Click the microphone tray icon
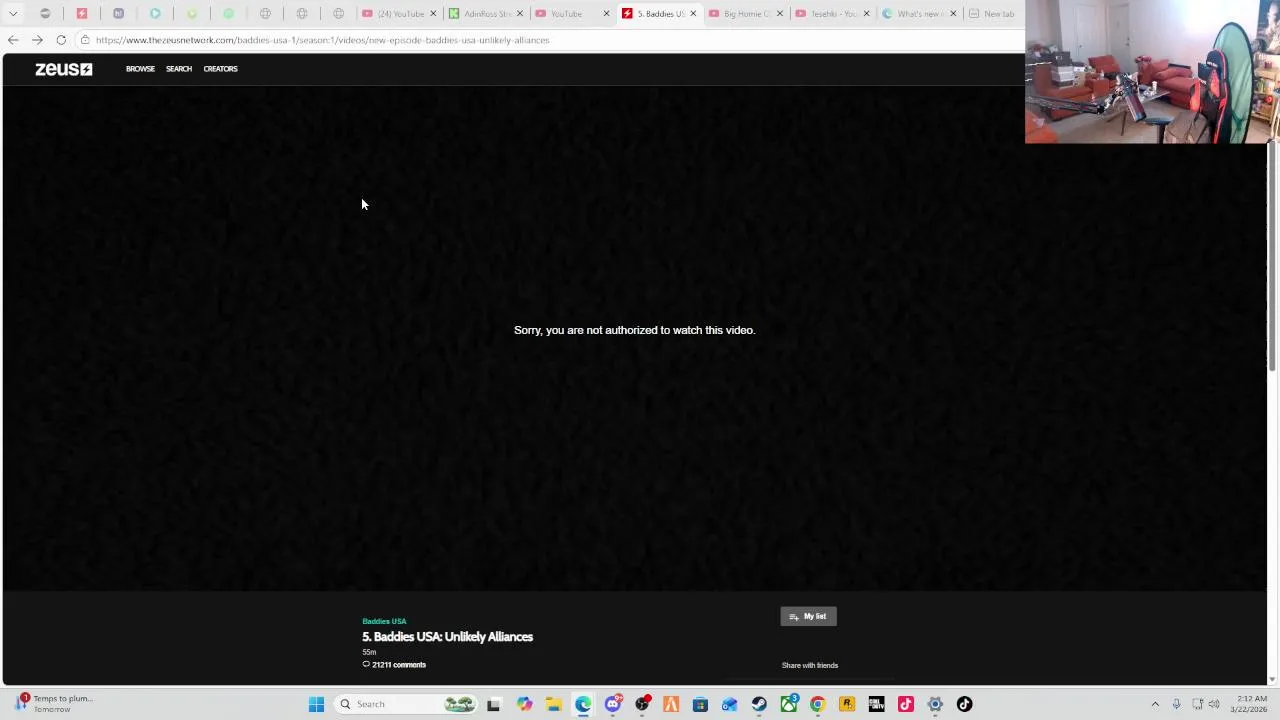The height and width of the screenshot is (720, 1280). tap(1176, 704)
